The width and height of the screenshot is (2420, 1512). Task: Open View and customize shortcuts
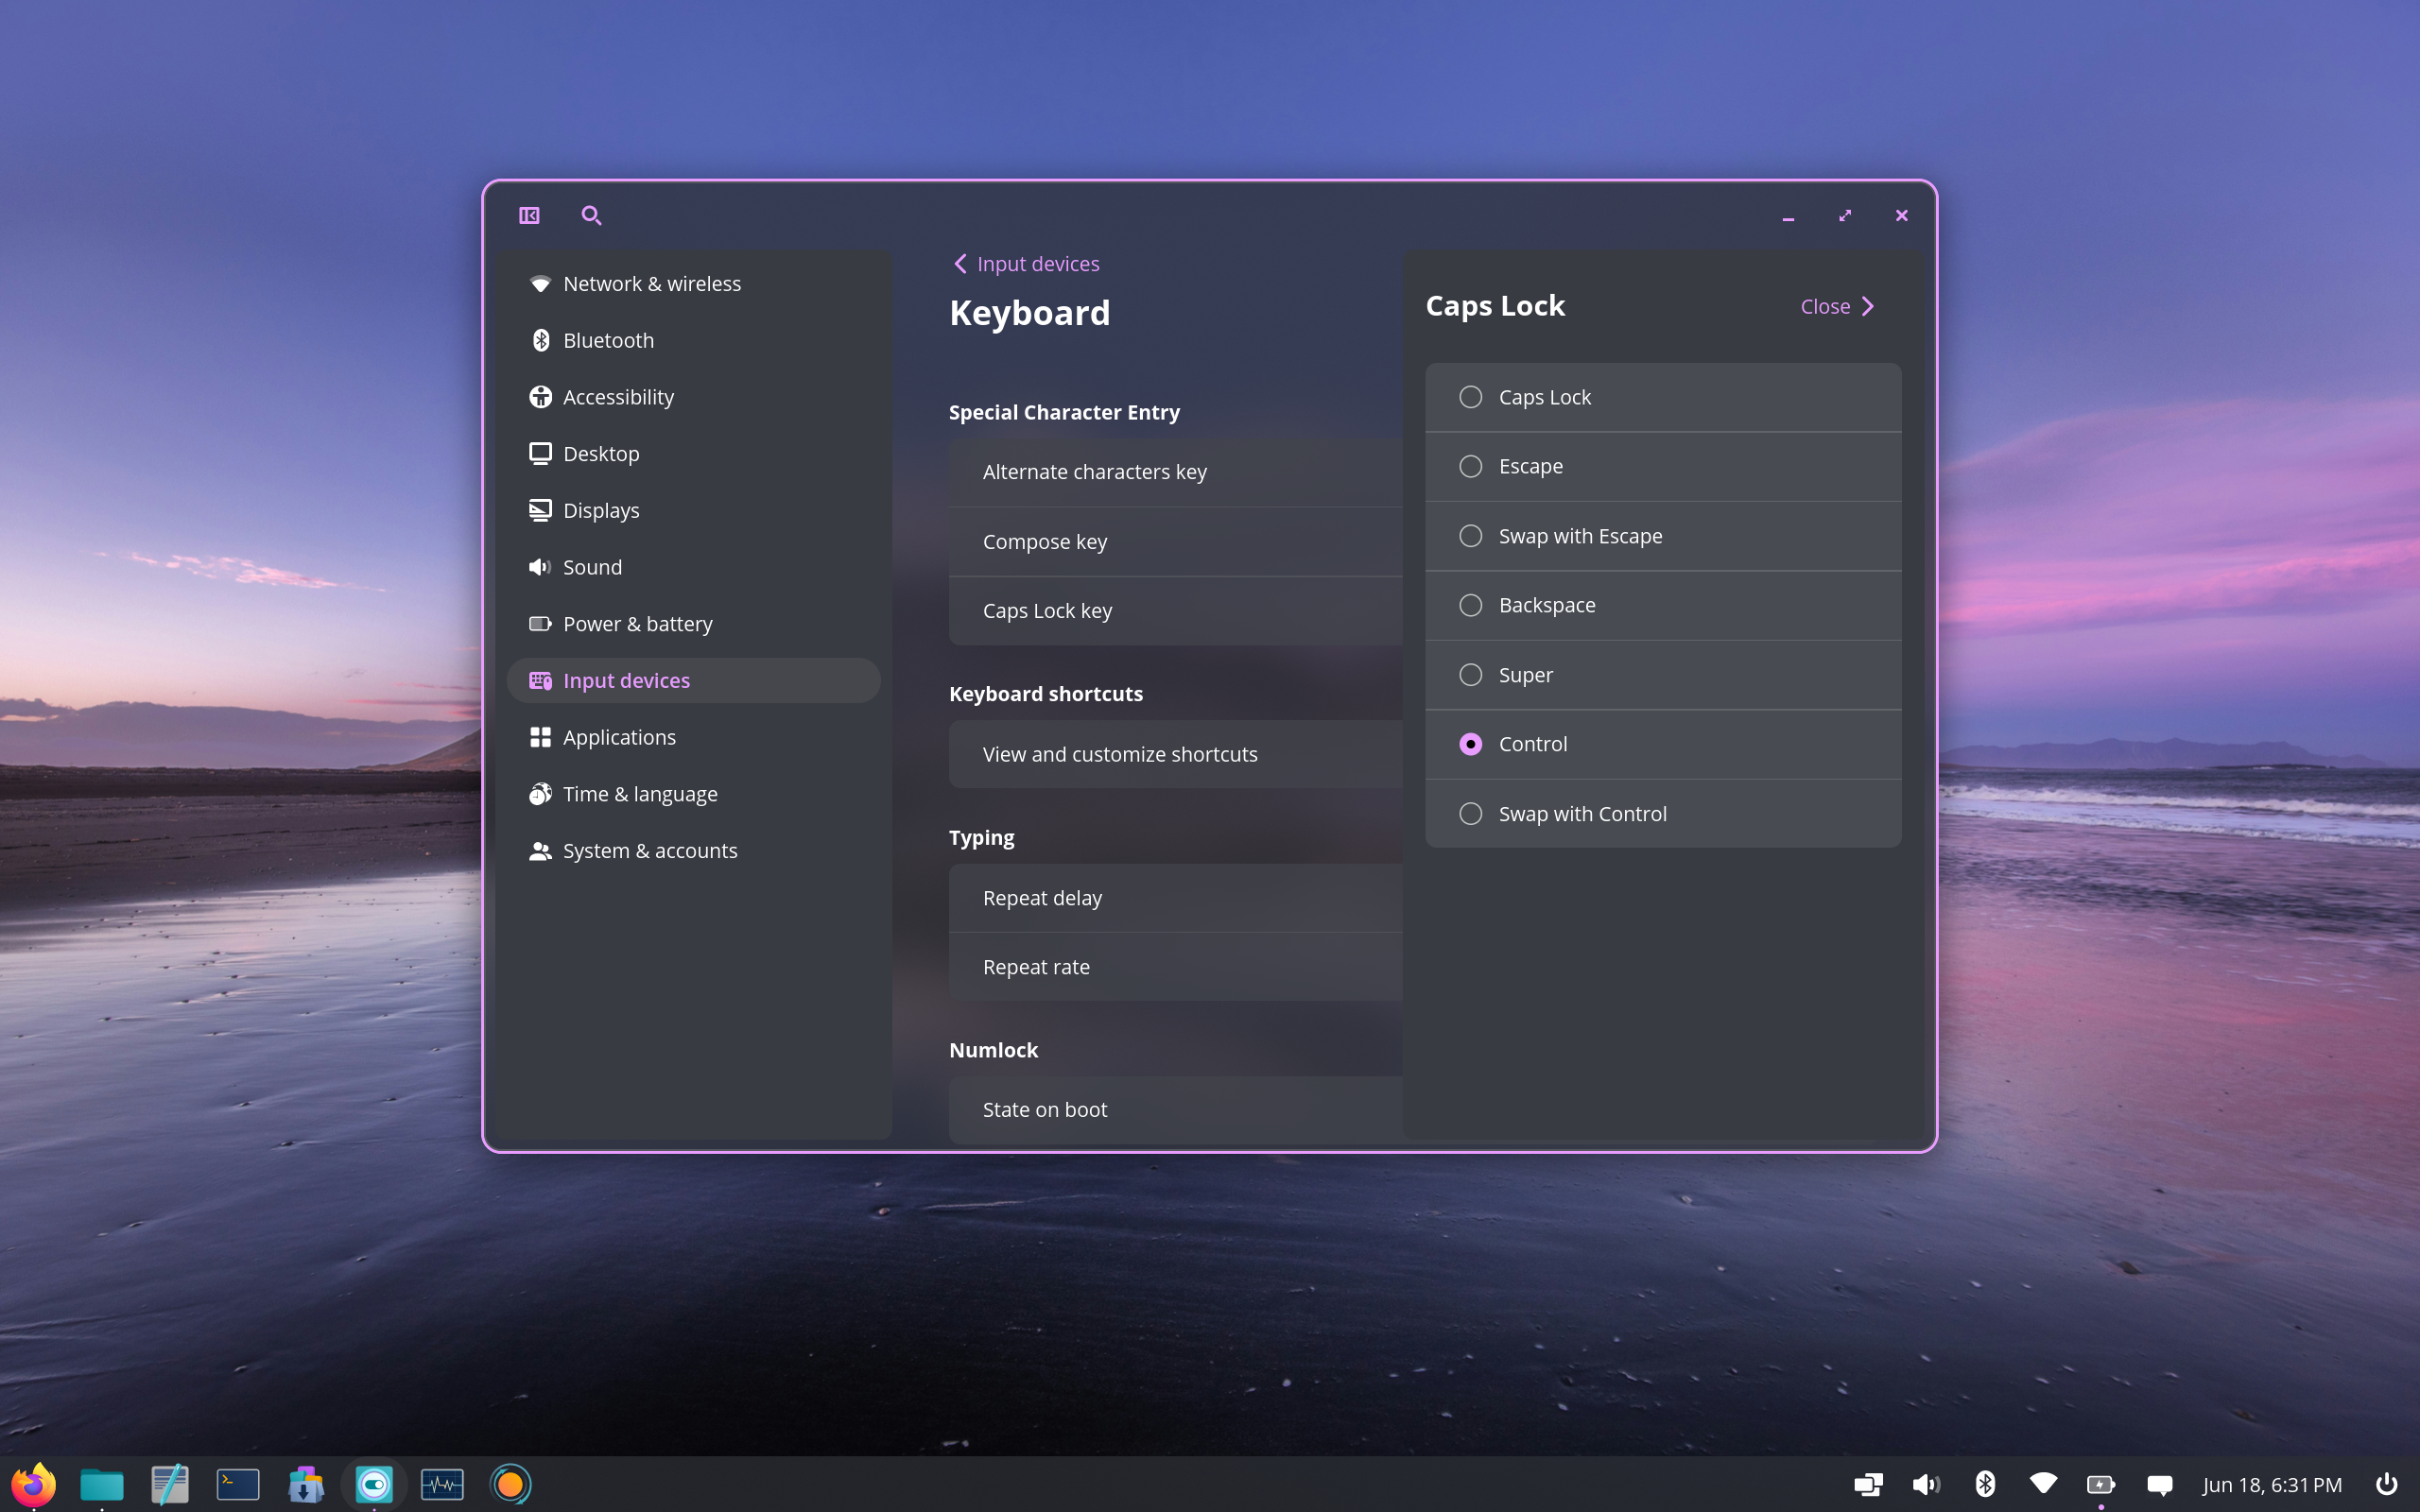pos(1176,755)
